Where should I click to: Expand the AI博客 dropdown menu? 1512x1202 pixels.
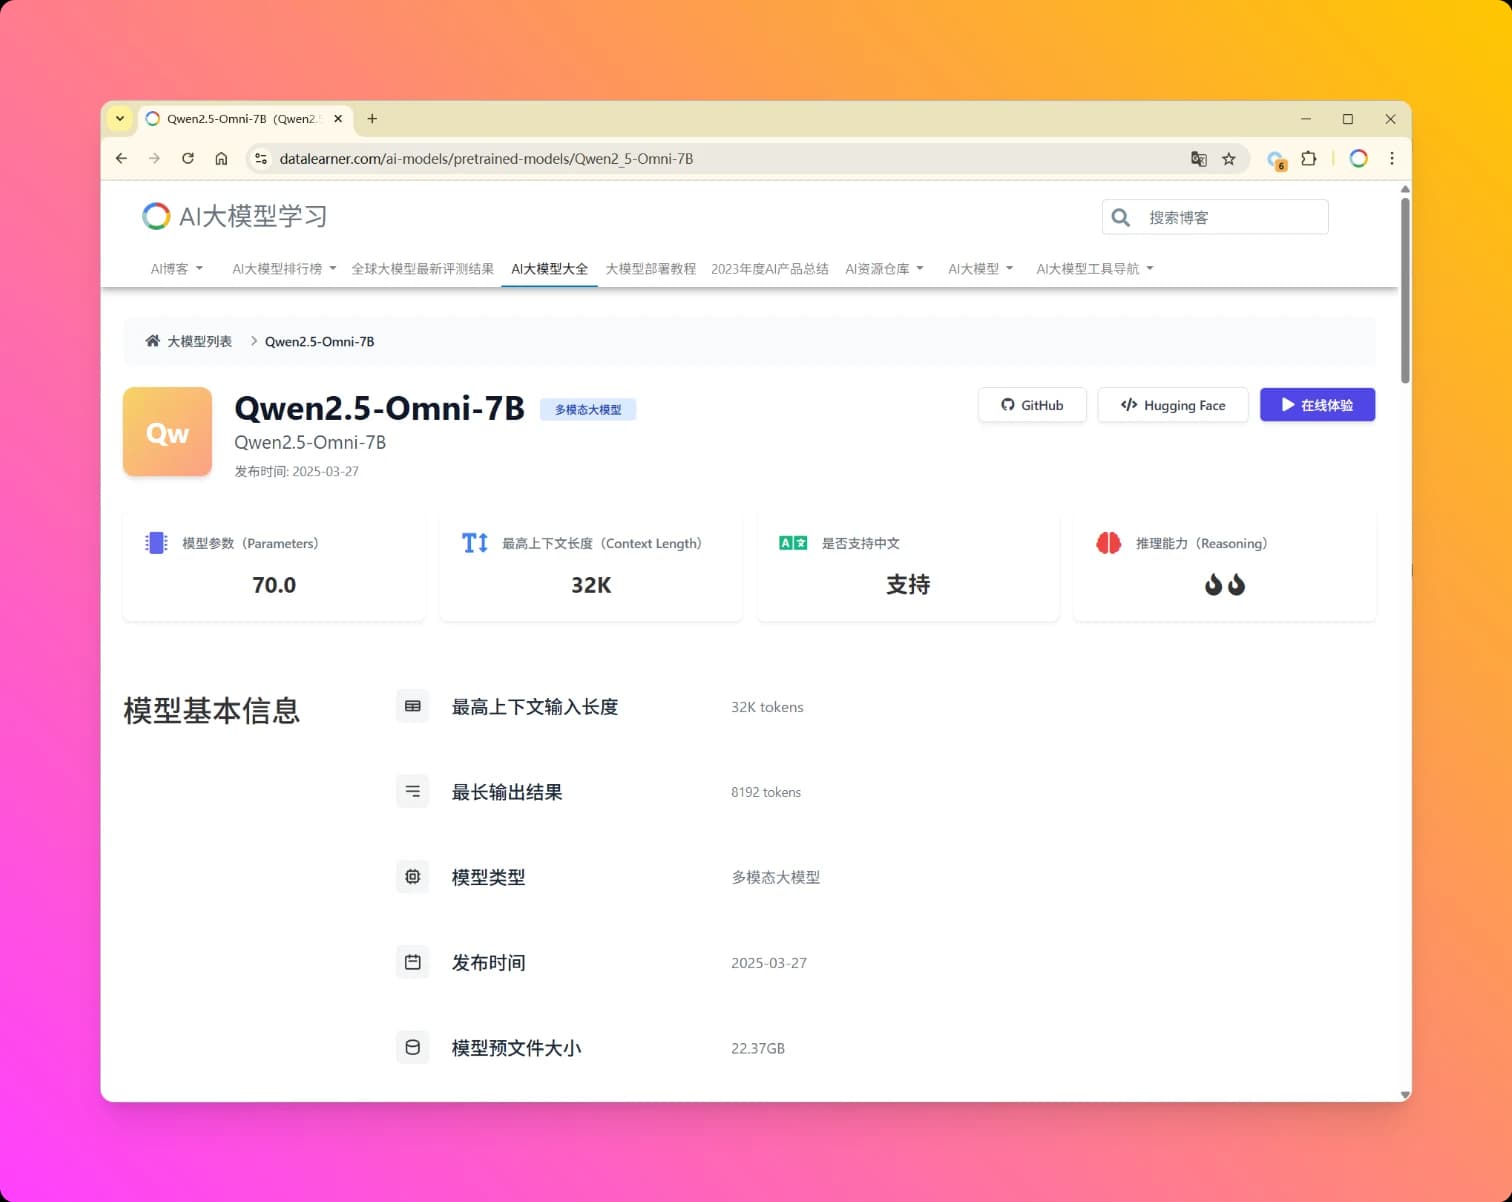176,268
